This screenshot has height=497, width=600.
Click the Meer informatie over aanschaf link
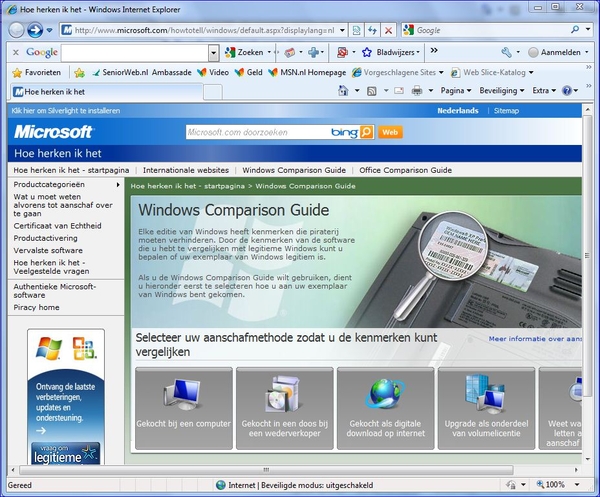coord(535,339)
